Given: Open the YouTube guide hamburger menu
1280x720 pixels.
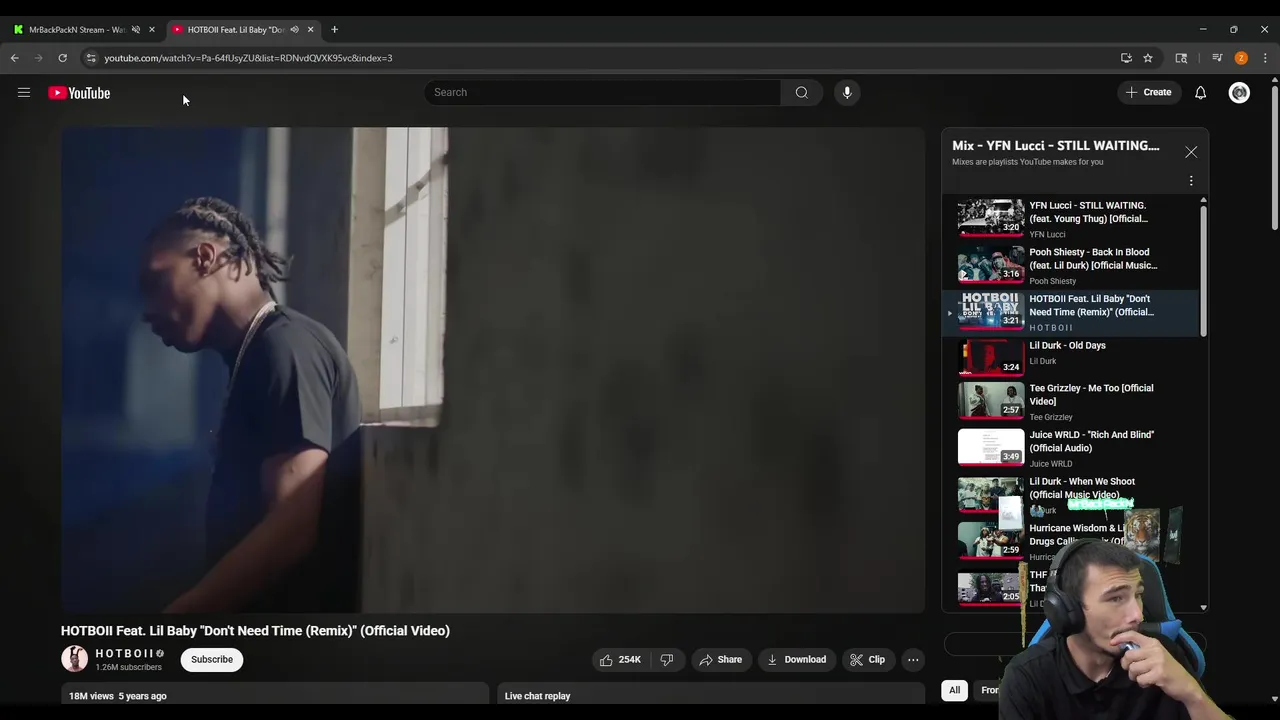Looking at the screenshot, I should (x=24, y=93).
